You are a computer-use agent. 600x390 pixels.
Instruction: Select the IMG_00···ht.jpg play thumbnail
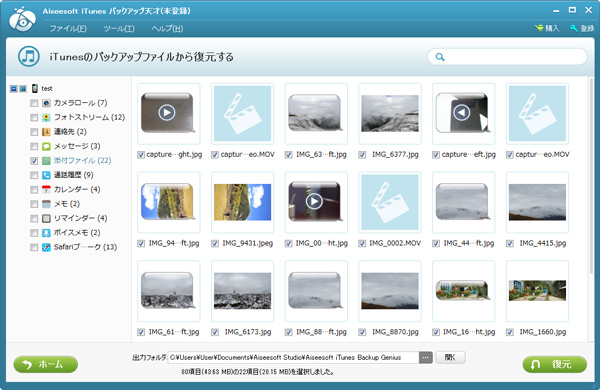click(x=316, y=202)
